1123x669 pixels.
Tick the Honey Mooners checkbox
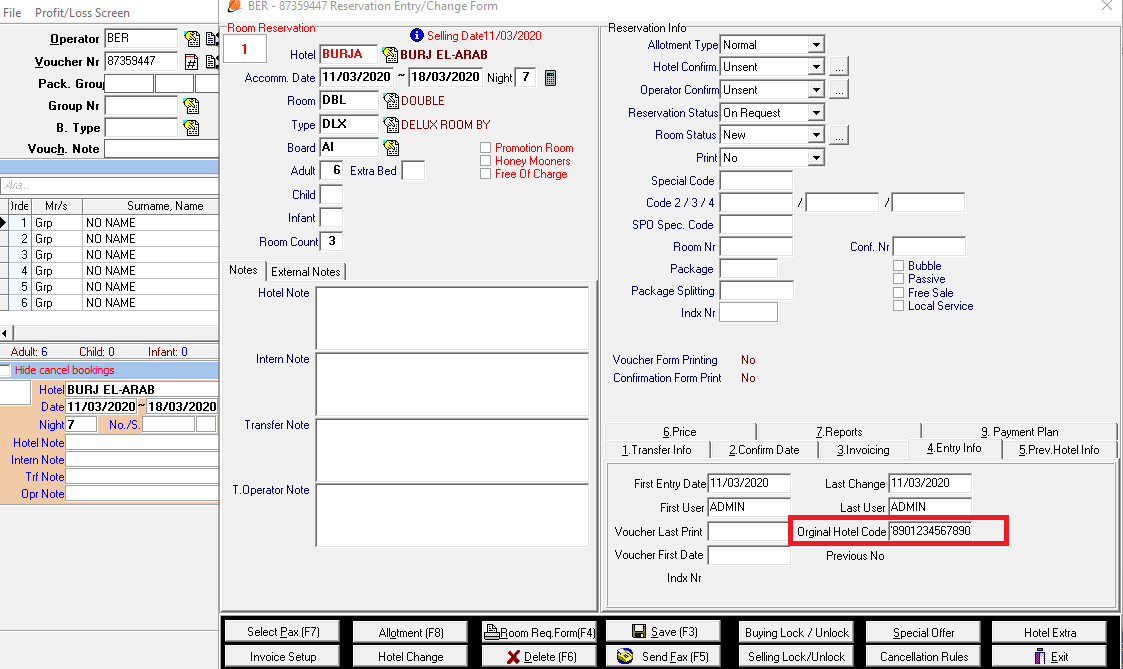coord(486,161)
